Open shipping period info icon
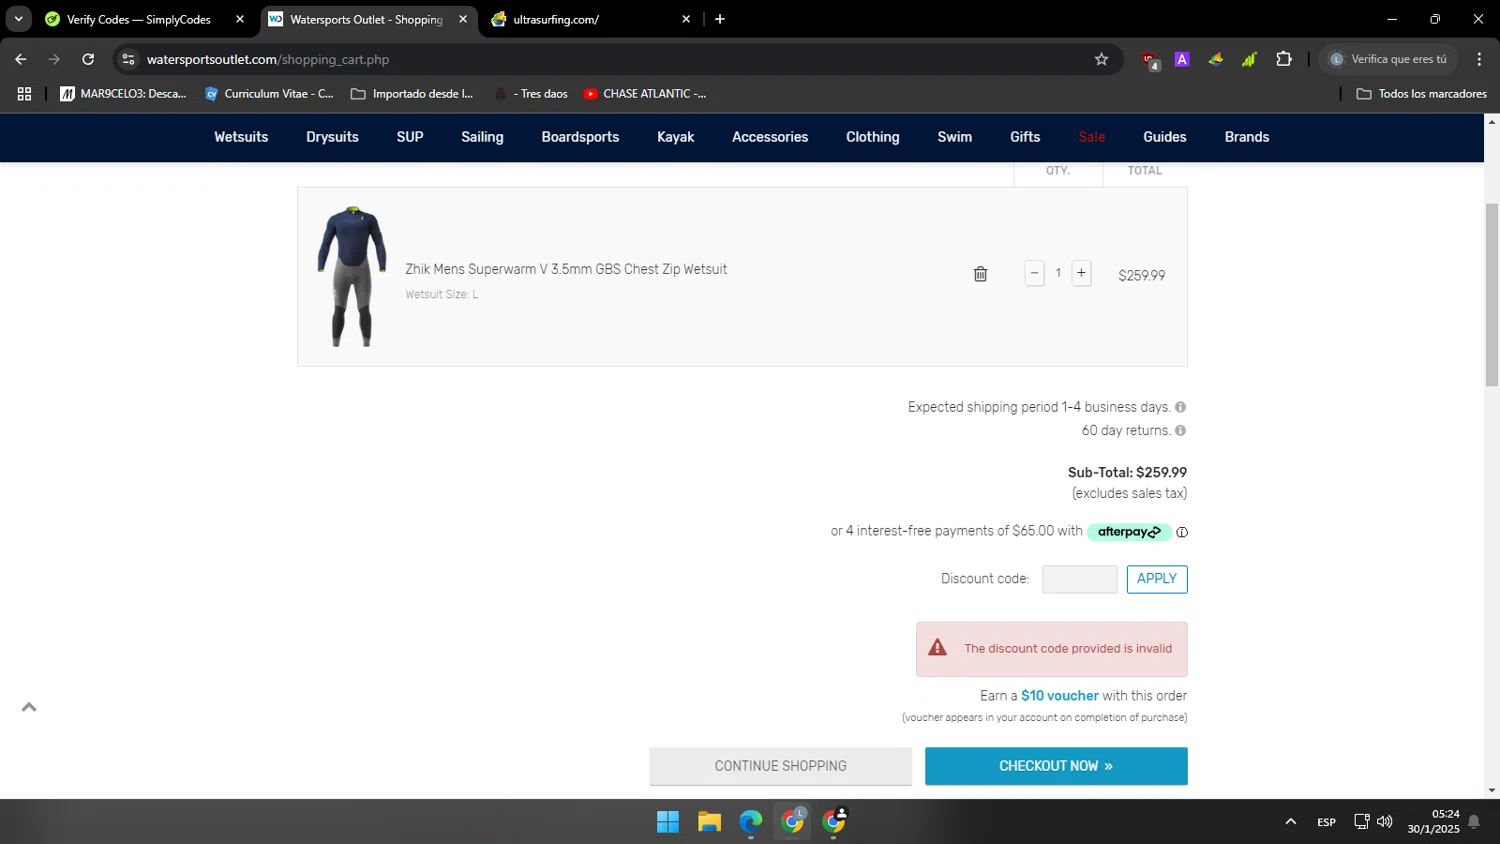The image size is (1500, 844). pos(1180,407)
